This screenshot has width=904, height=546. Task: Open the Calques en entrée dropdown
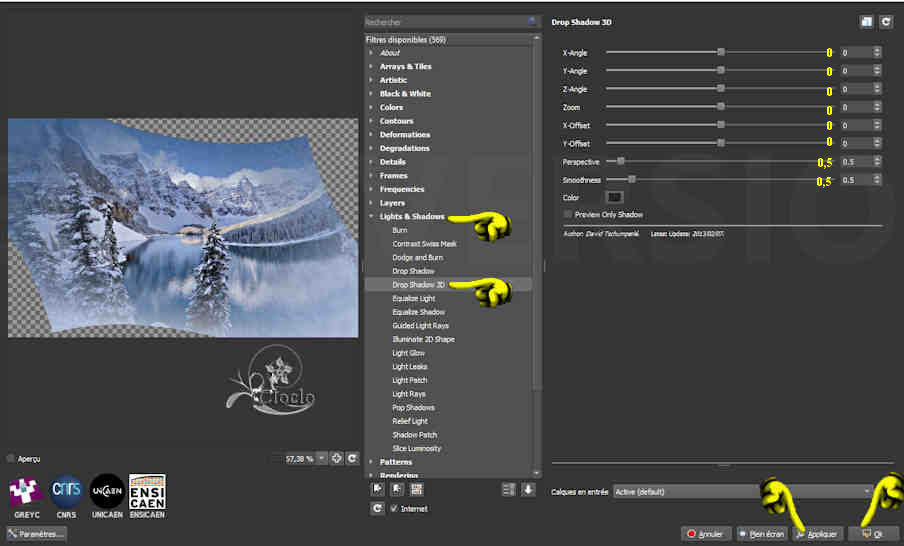(742, 491)
